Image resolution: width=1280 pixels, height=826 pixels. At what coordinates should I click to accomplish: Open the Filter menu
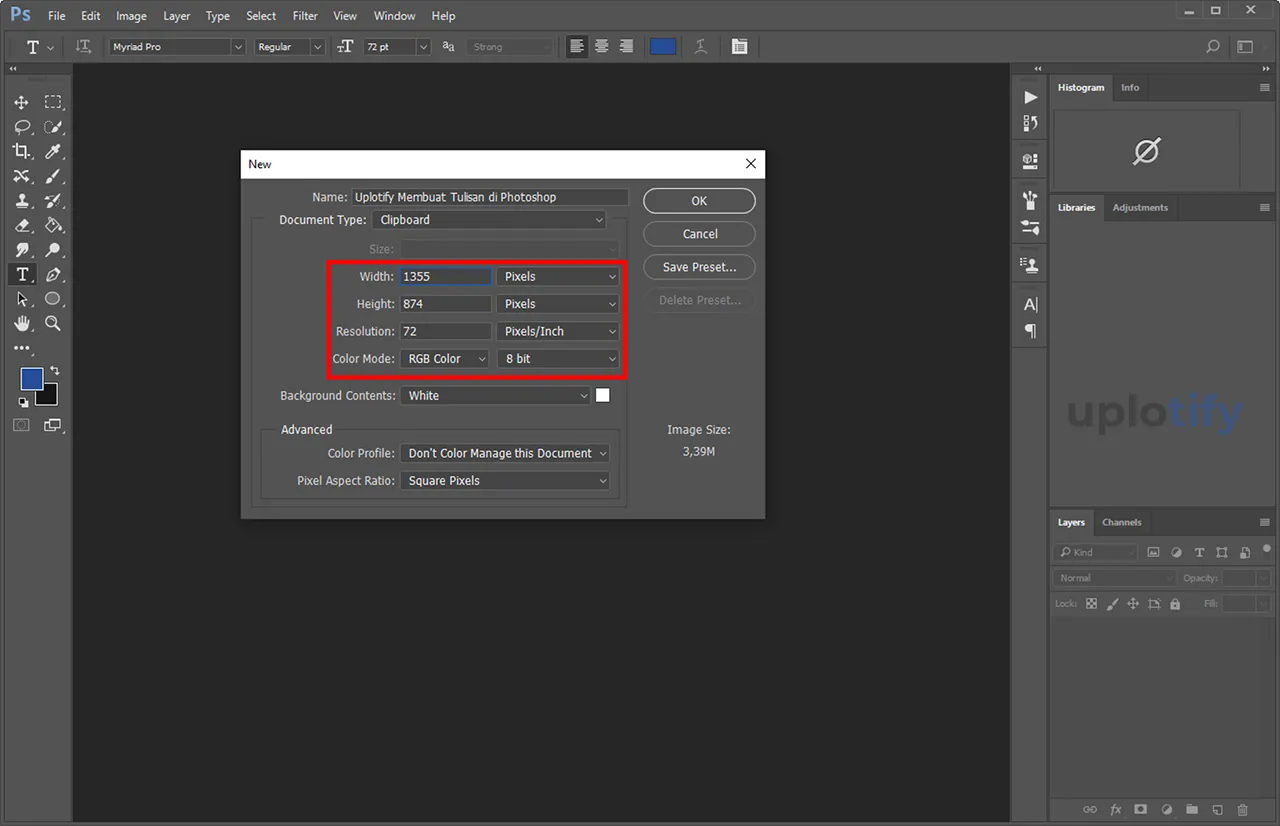tap(304, 16)
